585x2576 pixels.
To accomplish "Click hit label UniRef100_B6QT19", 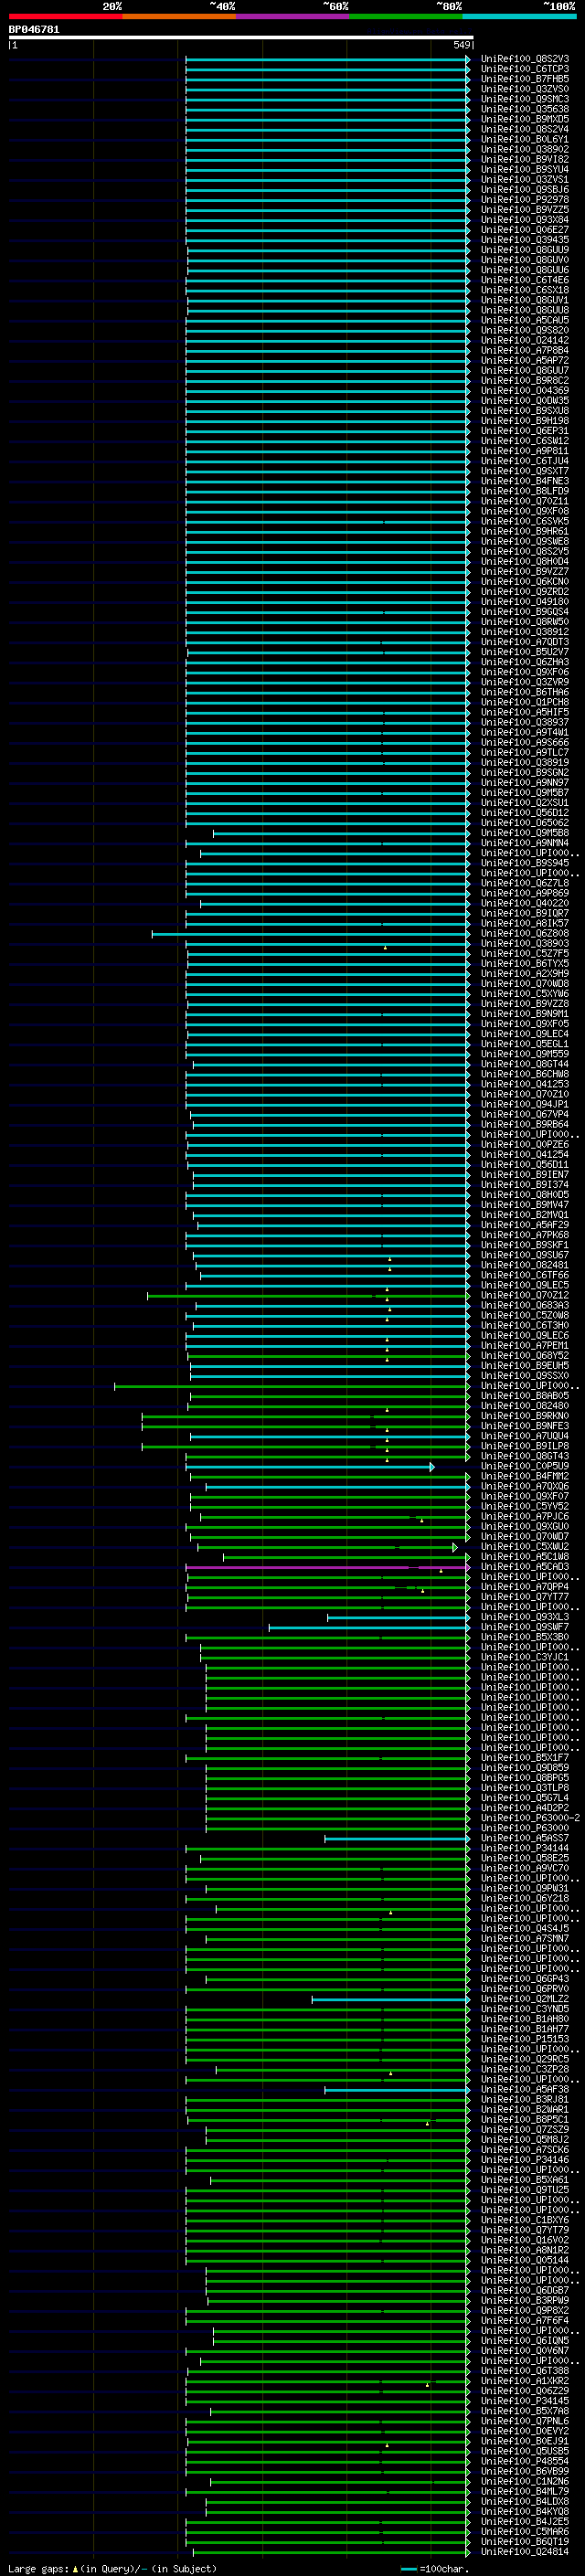I will click(x=525, y=2543).
